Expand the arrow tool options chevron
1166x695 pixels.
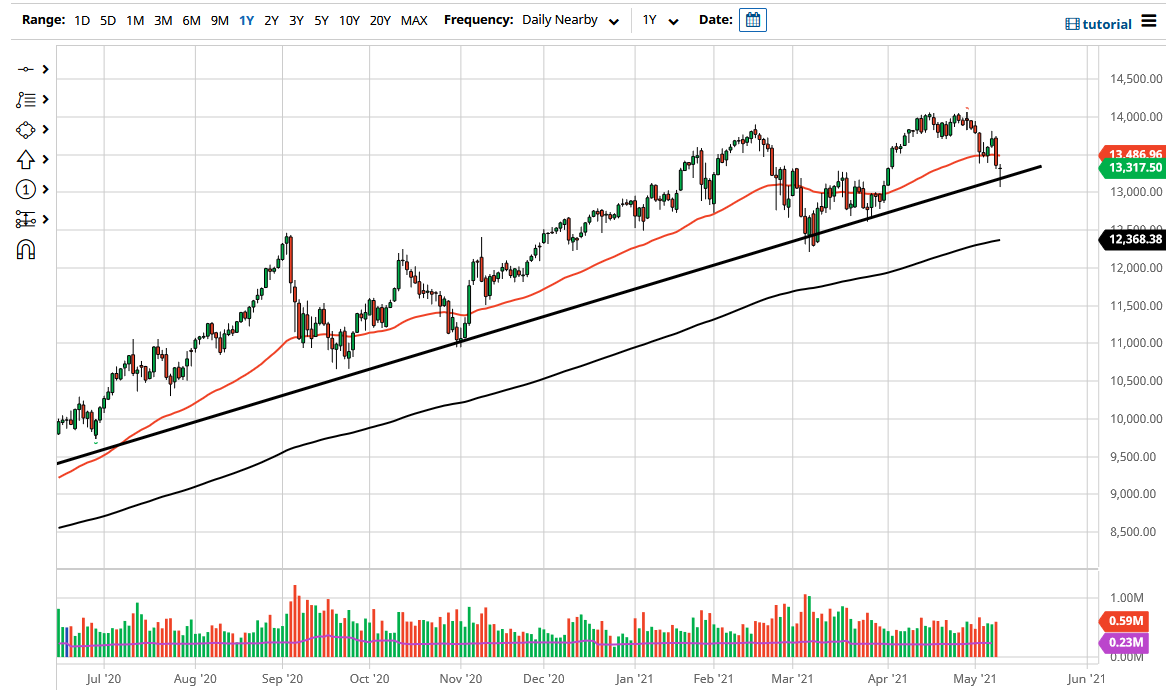pos(44,159)
